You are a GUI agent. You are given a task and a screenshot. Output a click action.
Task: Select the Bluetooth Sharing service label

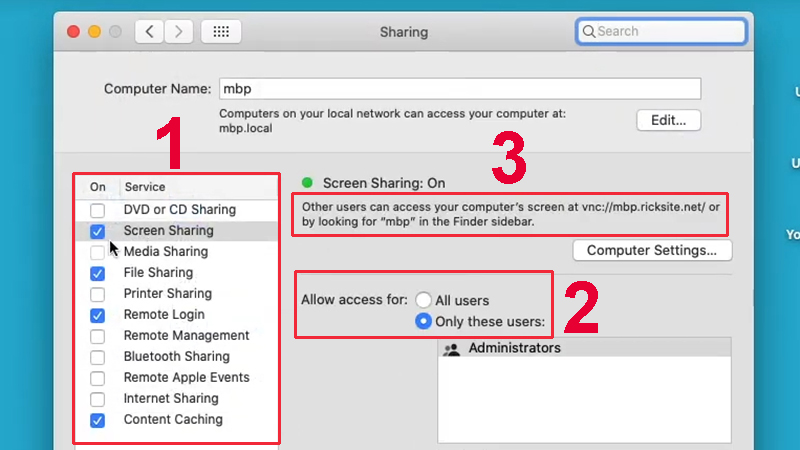pos(177,356)
